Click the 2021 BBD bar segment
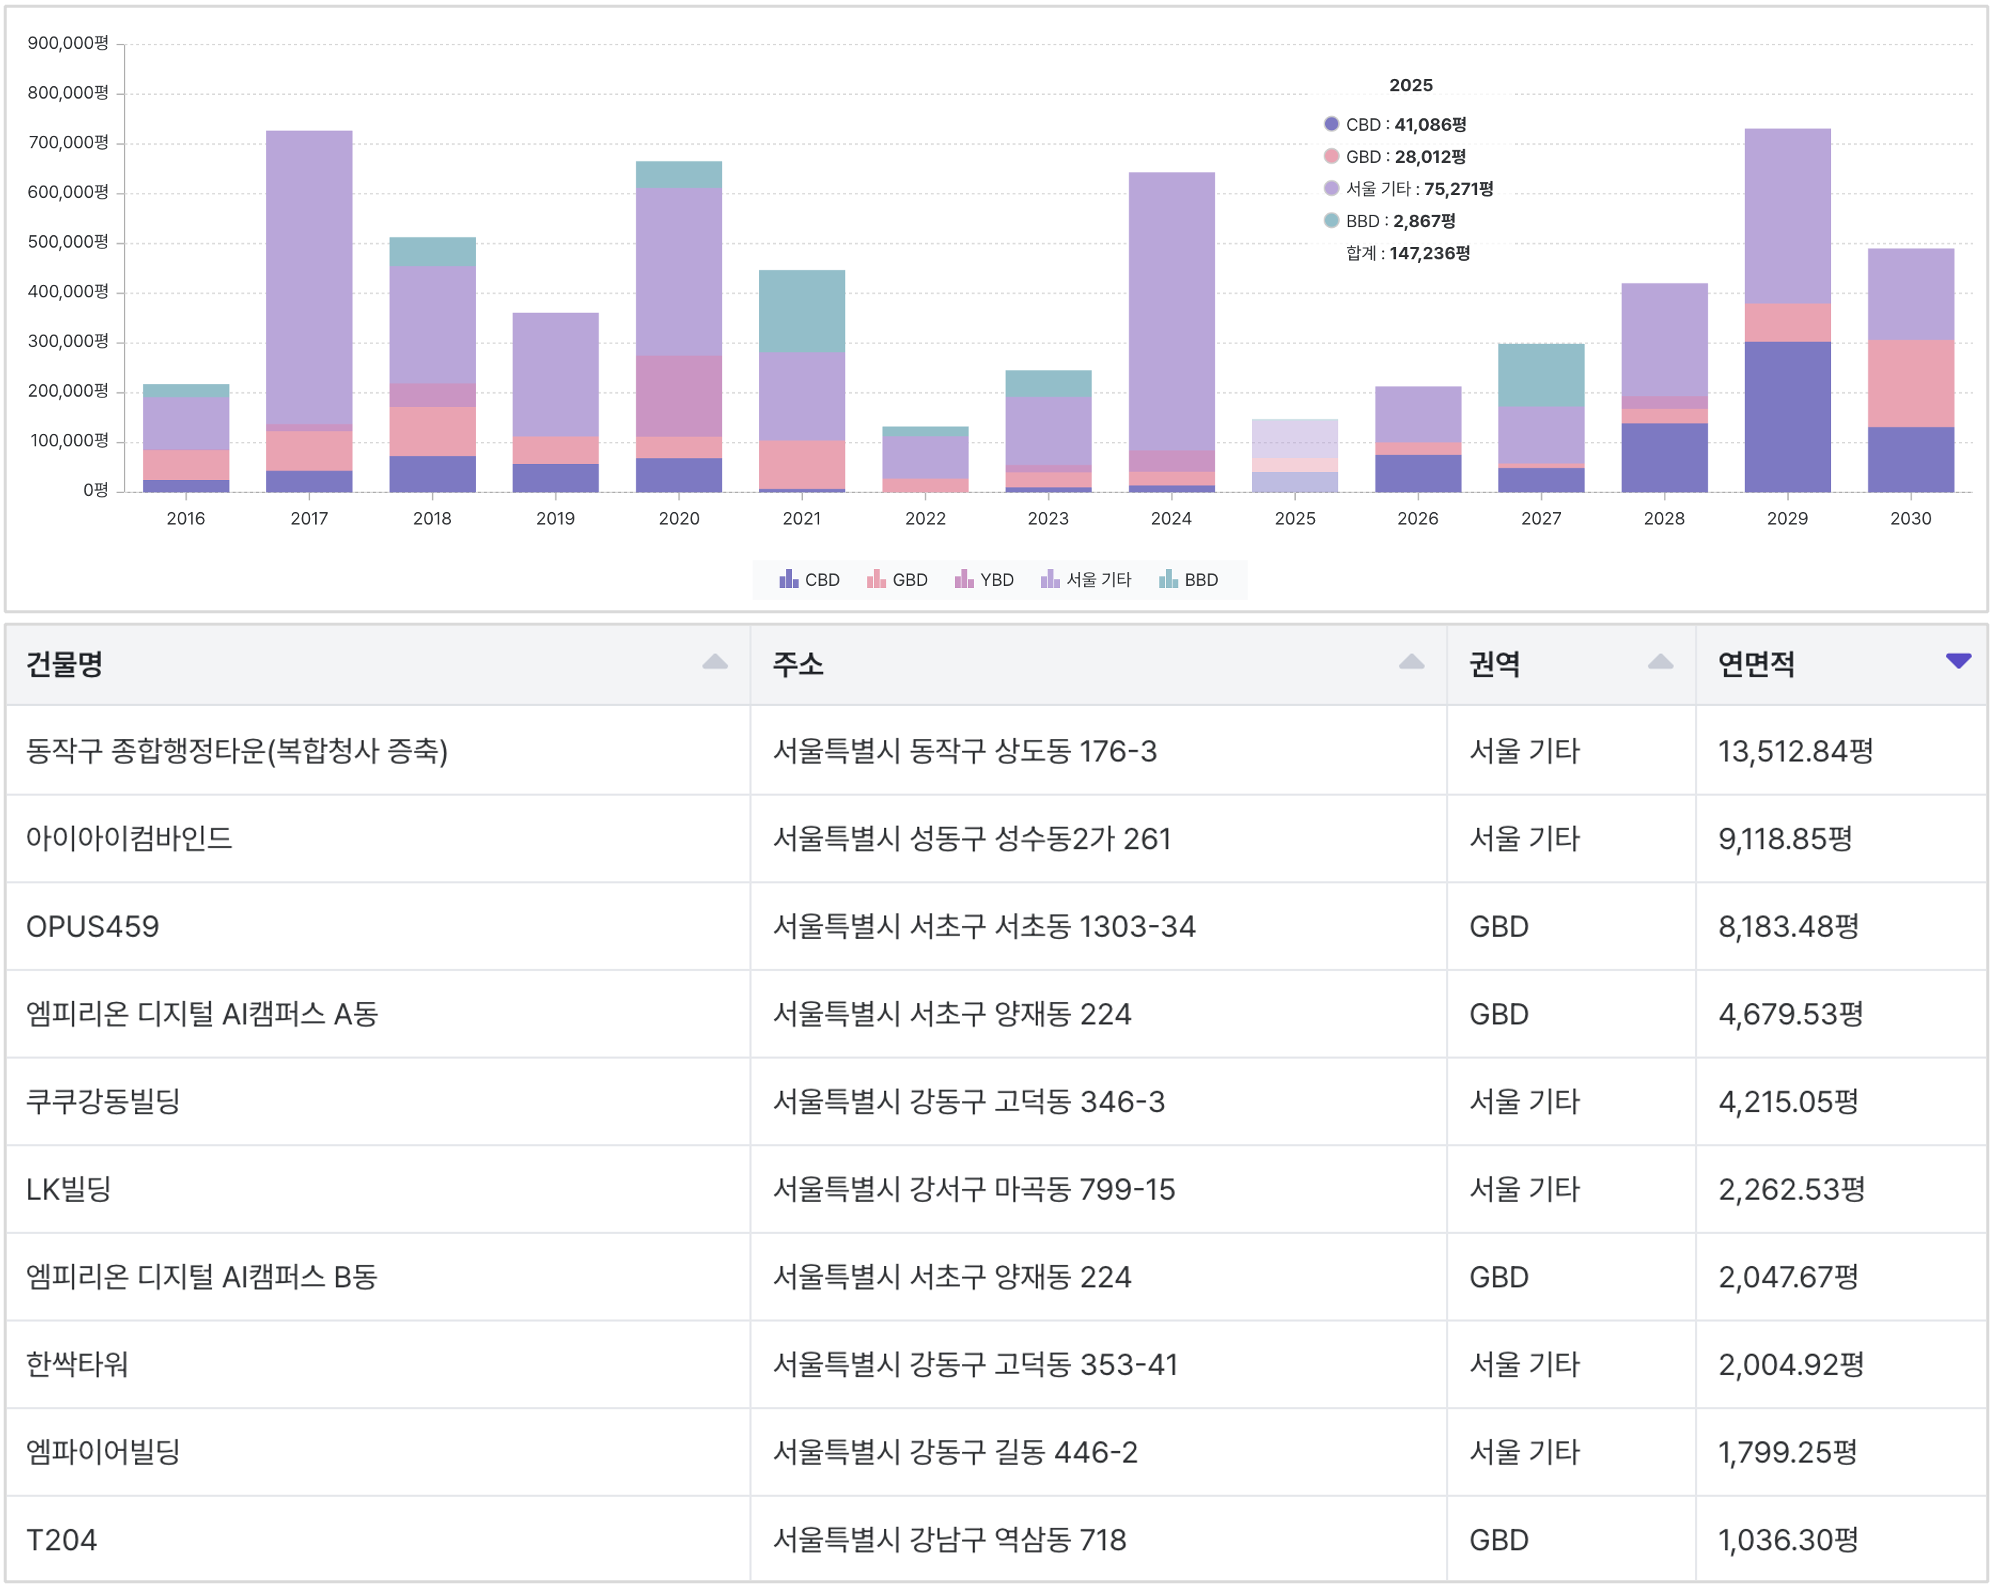 coord(802,311)
